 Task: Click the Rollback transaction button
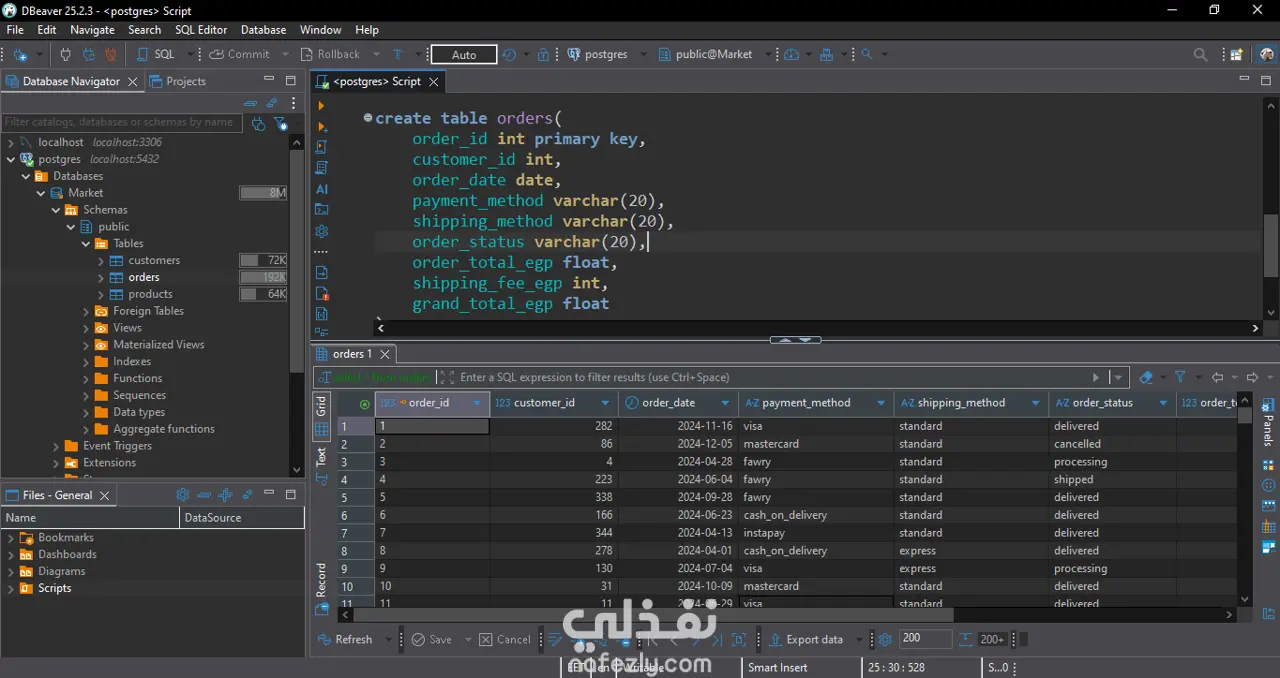pyautogui.click(x=330, y=55)
